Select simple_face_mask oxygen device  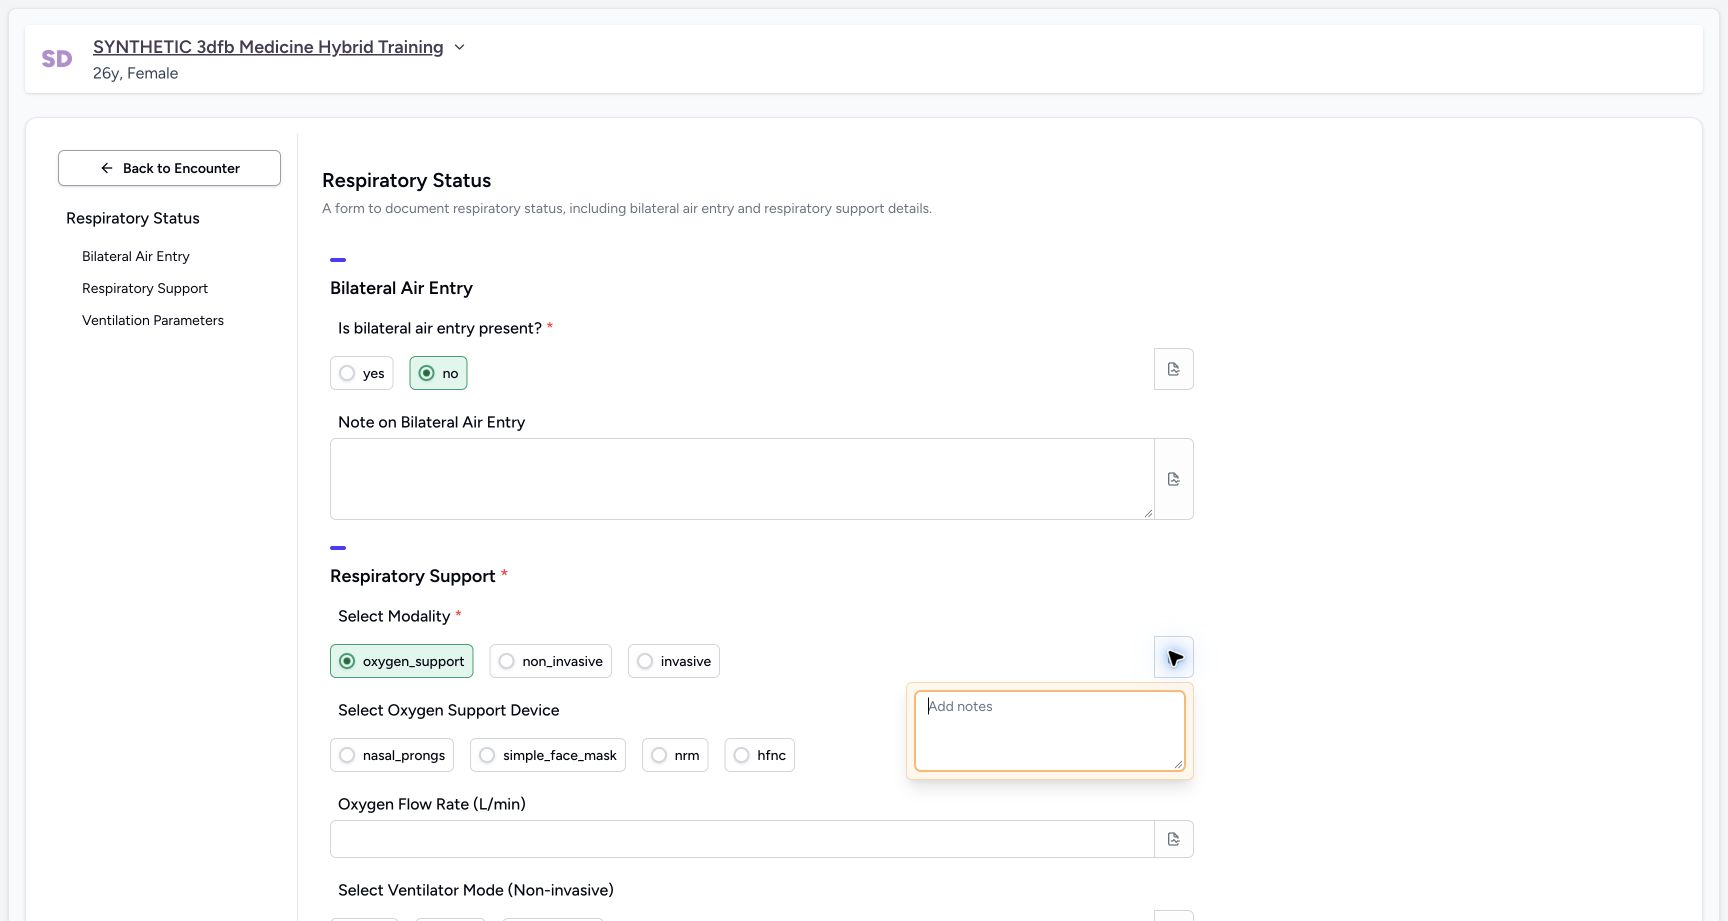548,755
